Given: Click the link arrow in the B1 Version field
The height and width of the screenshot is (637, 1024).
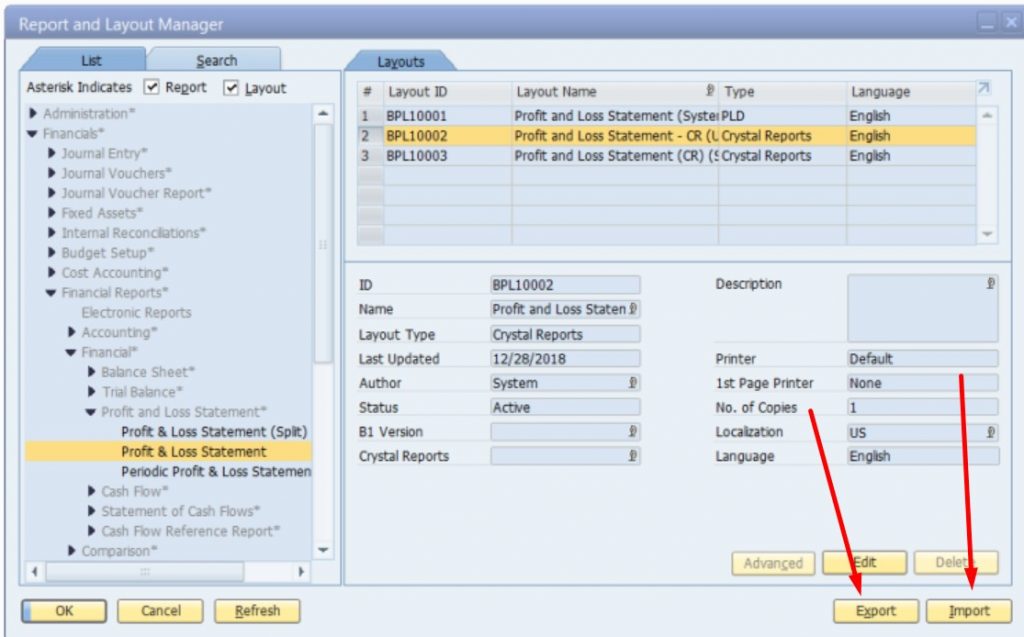Looking at the screenshot, I should 632,431.
